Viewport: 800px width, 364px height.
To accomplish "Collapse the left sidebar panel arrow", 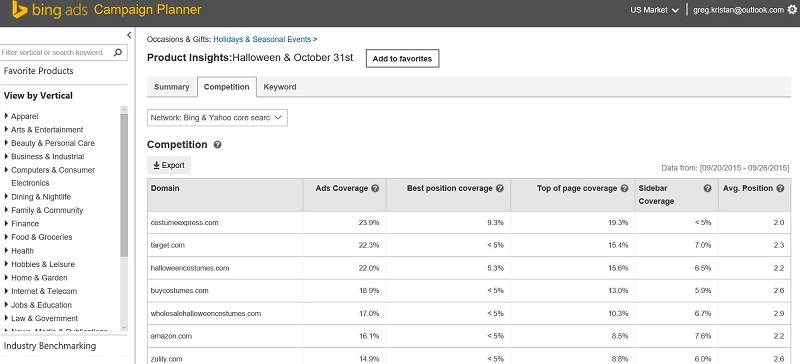I will tap(129, 35).
